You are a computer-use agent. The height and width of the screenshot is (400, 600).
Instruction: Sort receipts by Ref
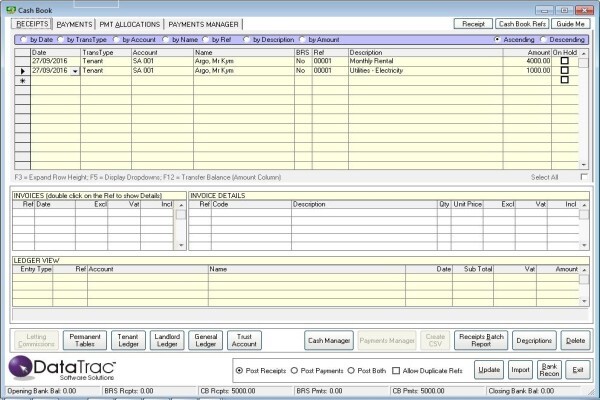click(x=206, y=39)
